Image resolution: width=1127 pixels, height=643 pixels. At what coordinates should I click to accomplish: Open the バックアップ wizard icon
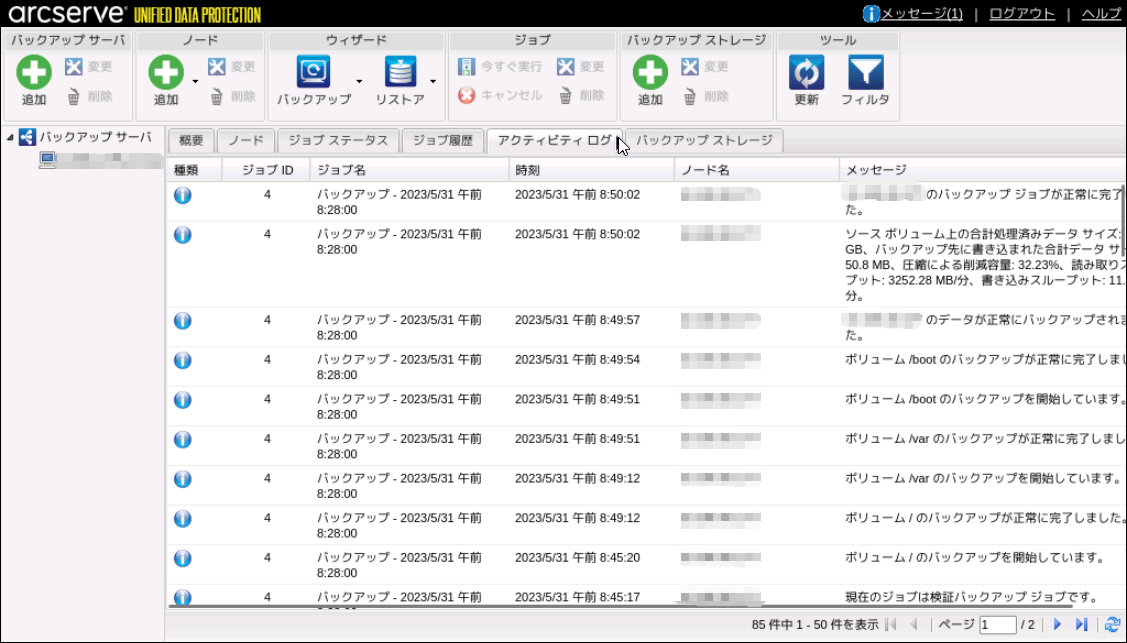(x=313, y=73)
